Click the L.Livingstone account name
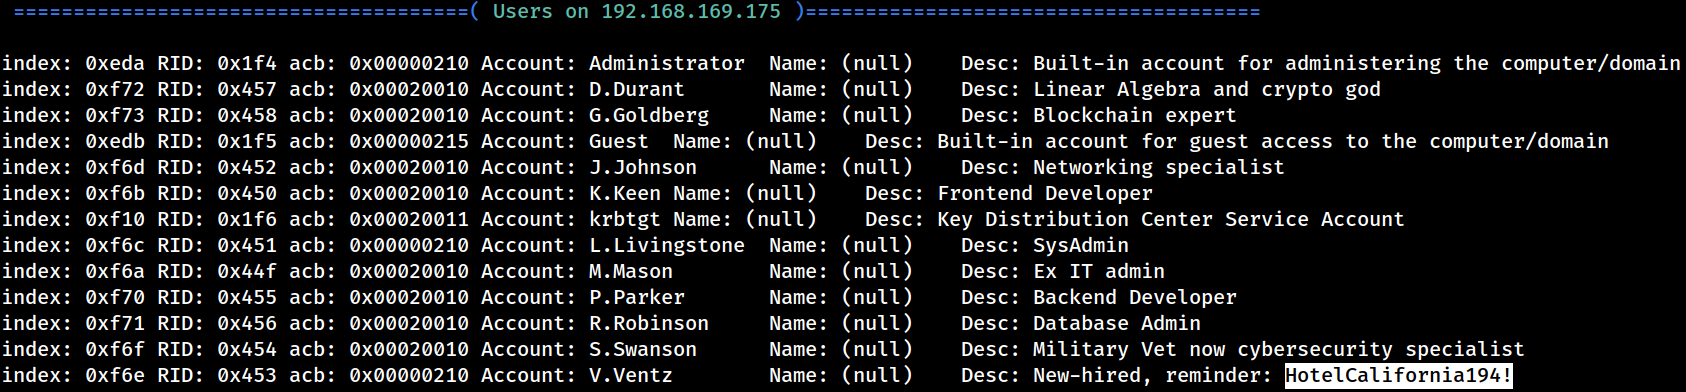1686x392 pixels. tap(667, 246)
